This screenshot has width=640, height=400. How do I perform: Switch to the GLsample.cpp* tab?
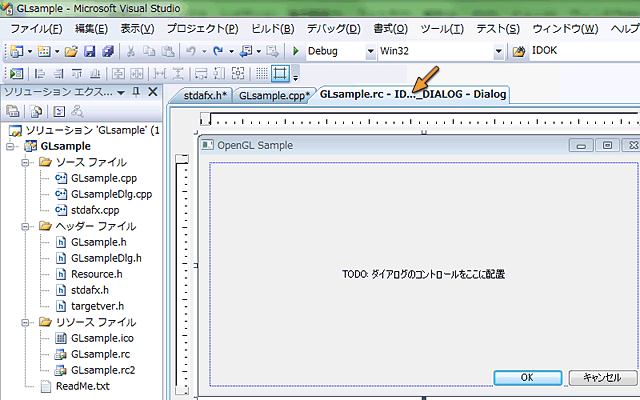pos(275,96)
